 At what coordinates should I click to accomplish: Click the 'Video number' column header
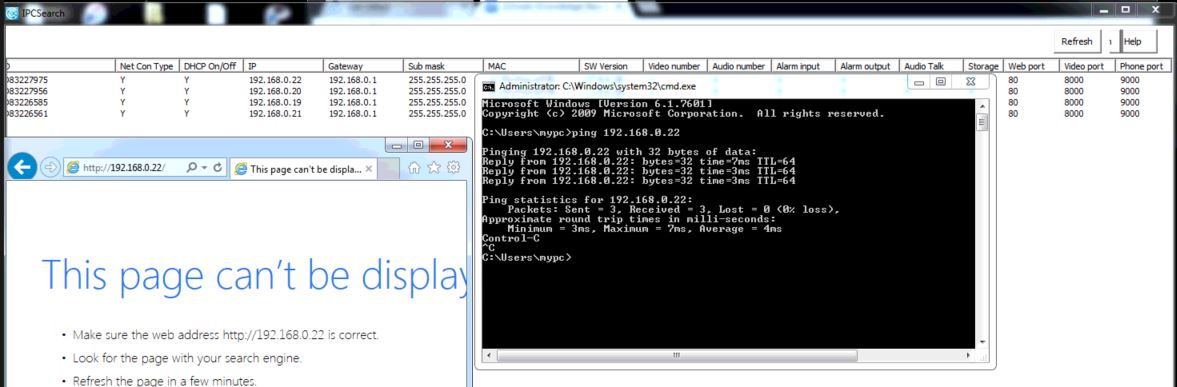coord(676,66)
